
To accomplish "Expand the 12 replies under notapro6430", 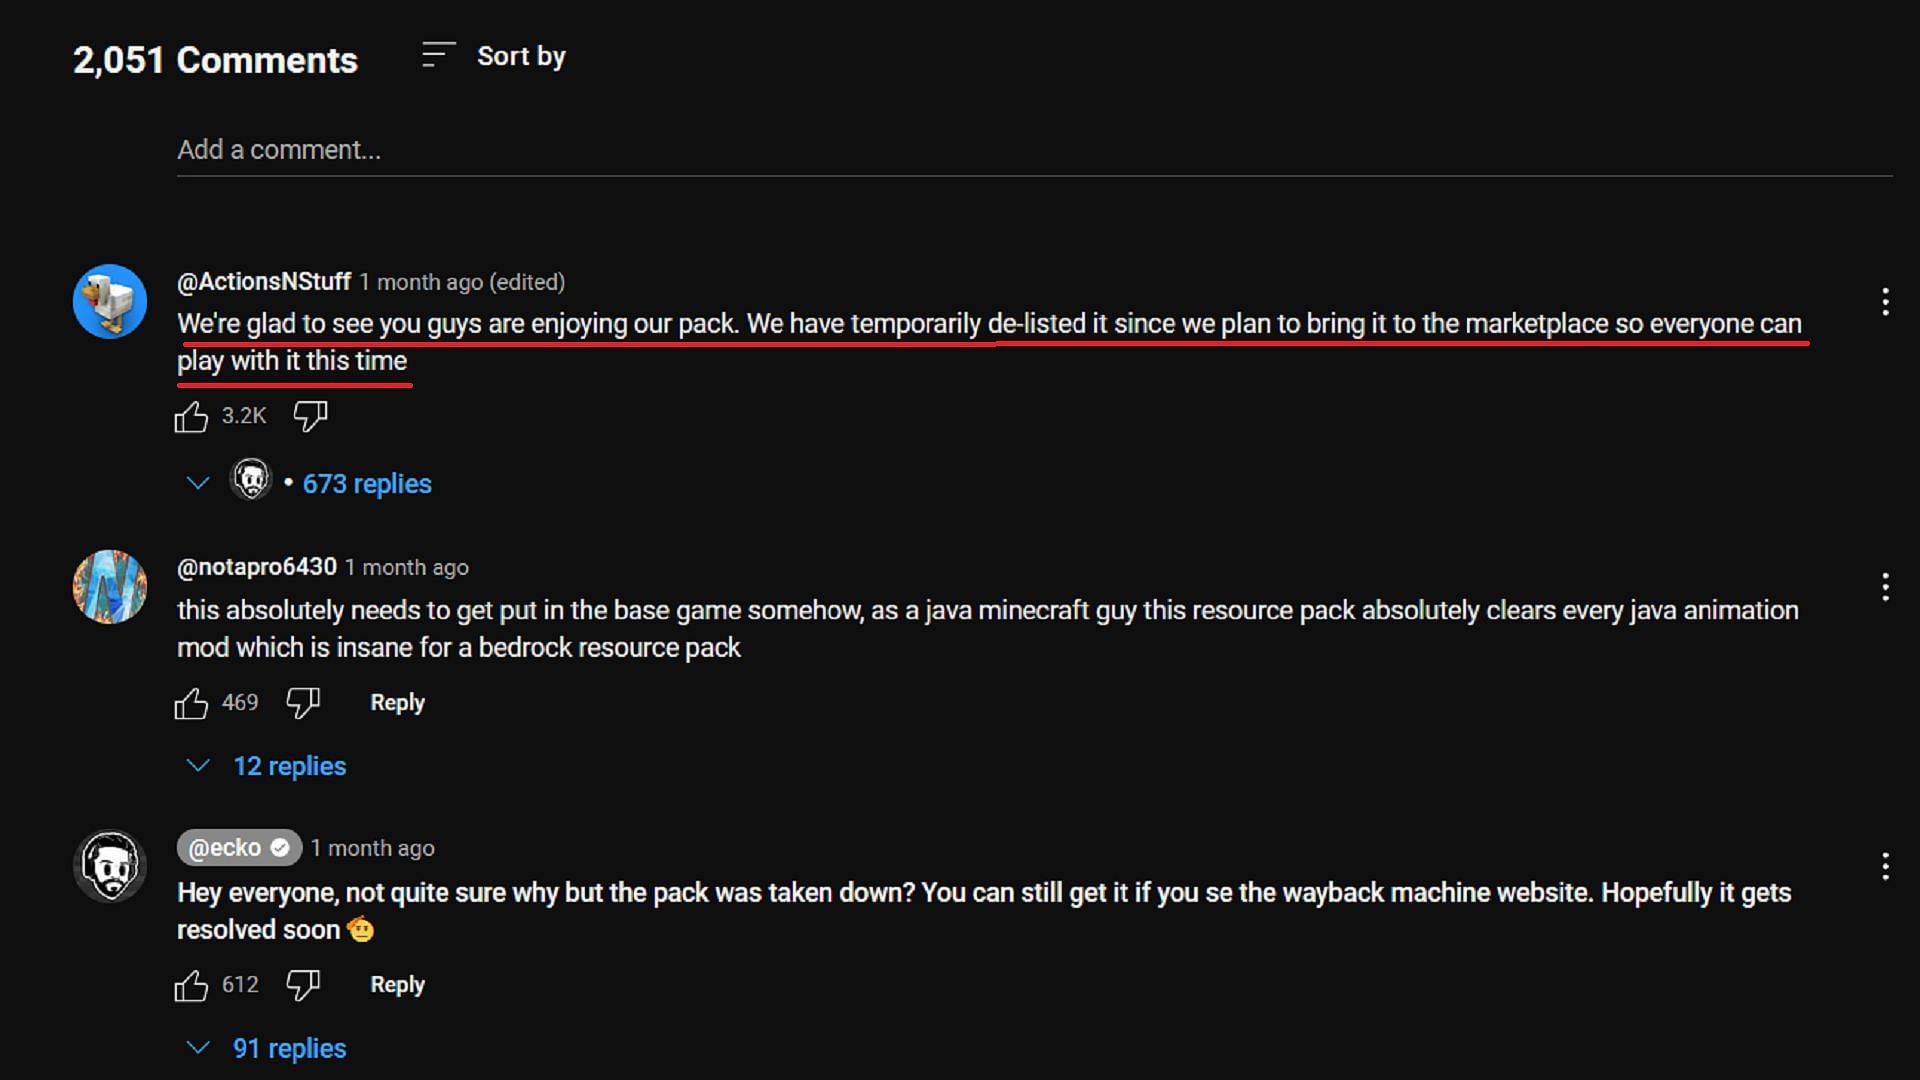I will (264, 765).
